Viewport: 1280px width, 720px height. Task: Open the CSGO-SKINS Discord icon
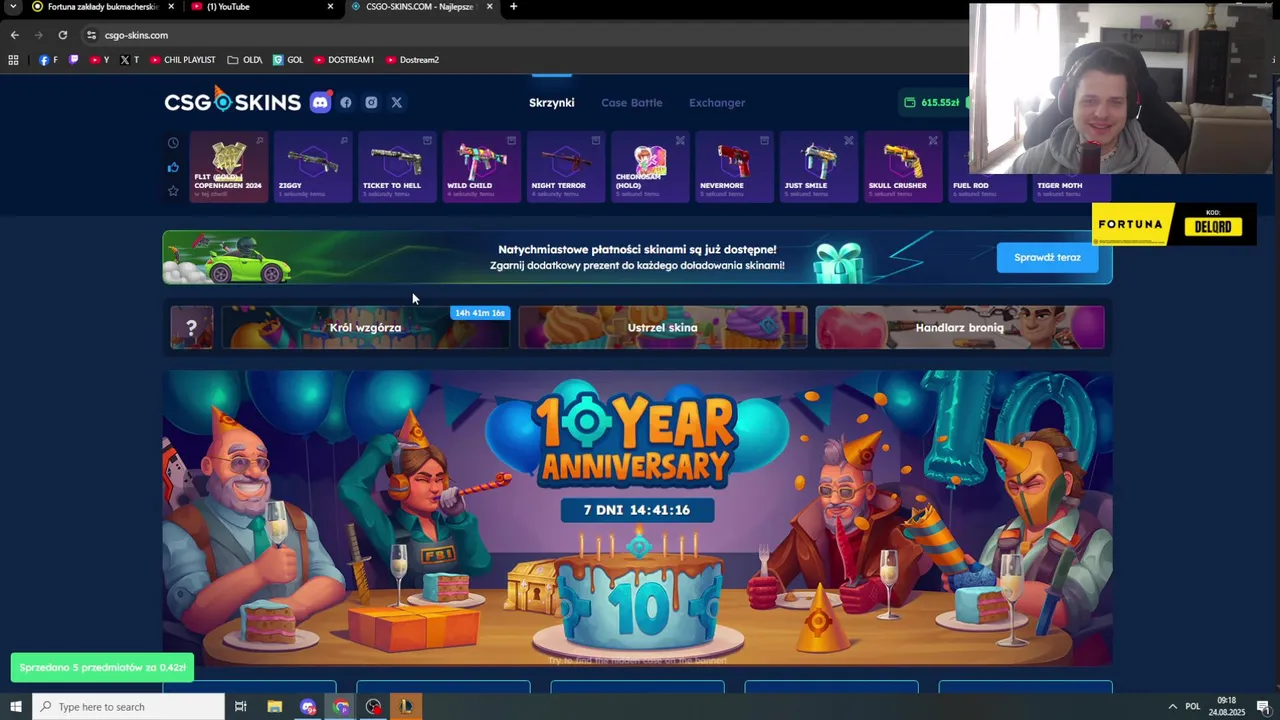320,102
